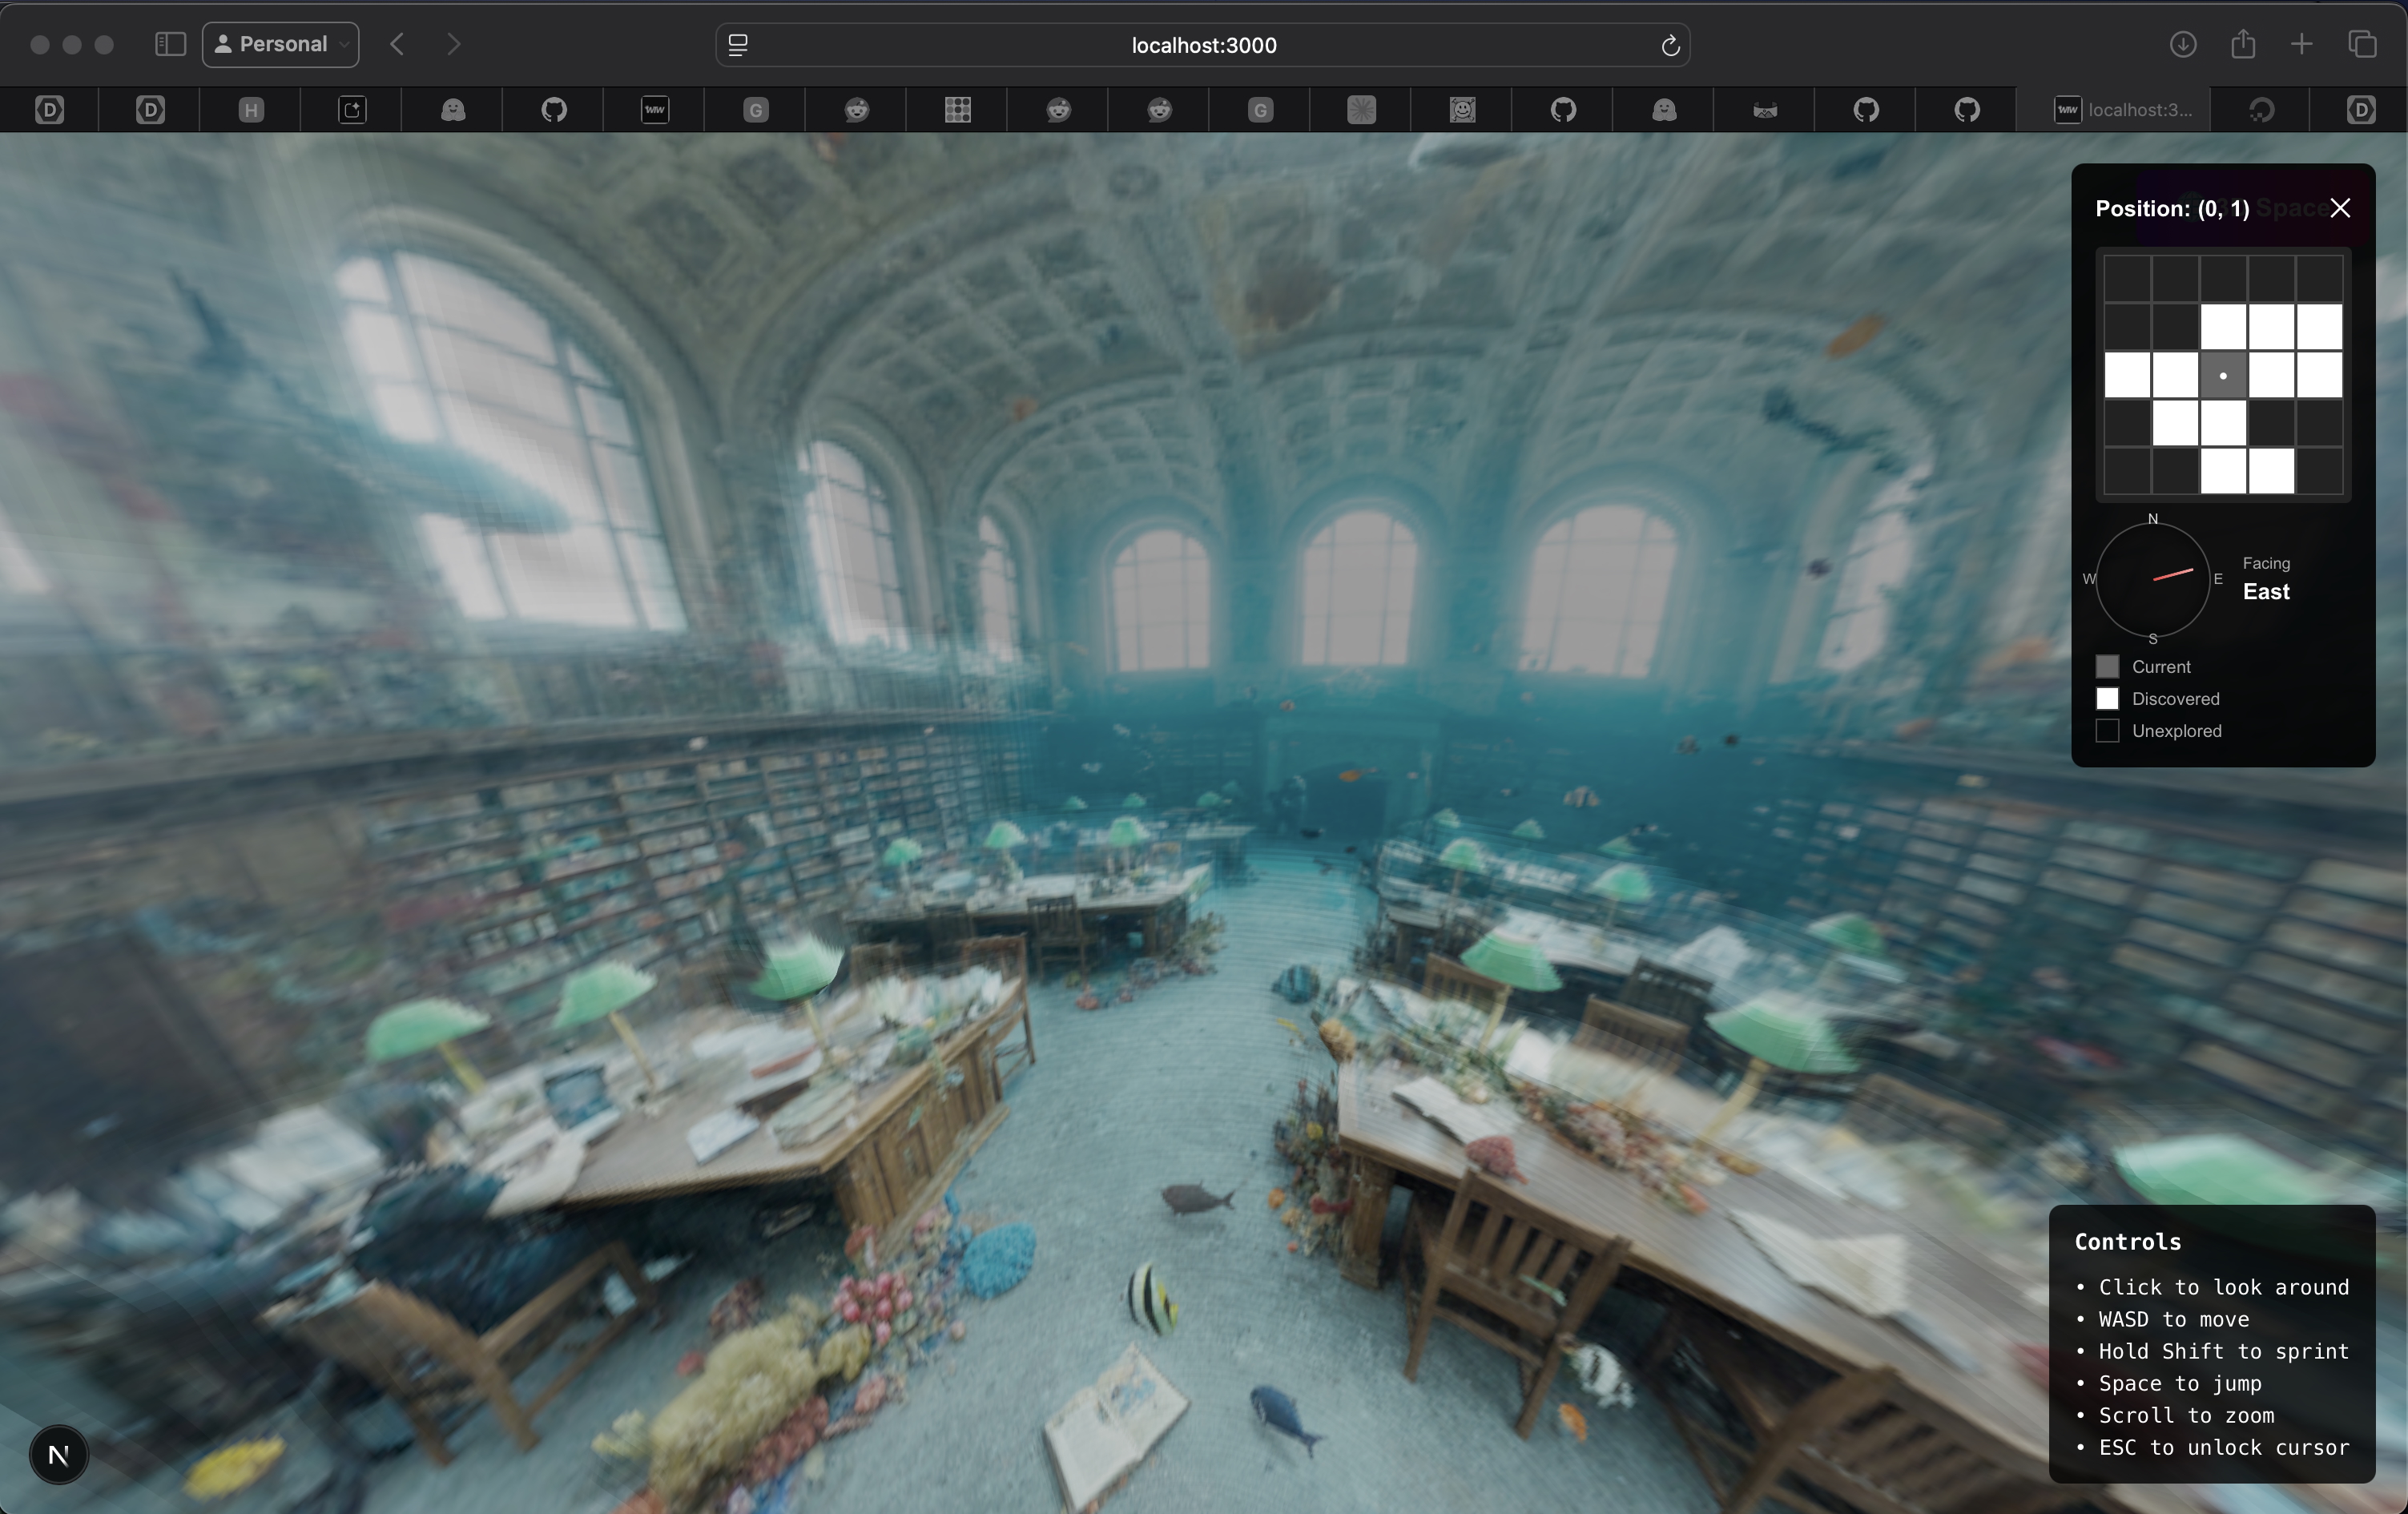Click the Unexplored legend box
Viewport: 2408px width, 1514px height.
(2107, 731)
